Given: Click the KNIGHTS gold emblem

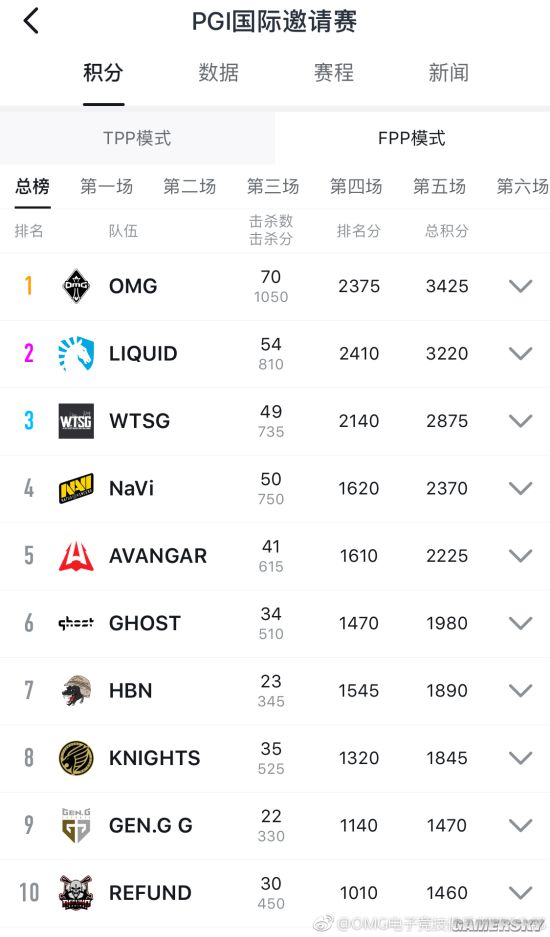Looking at the screenshot, I should [x=77, y=758].
